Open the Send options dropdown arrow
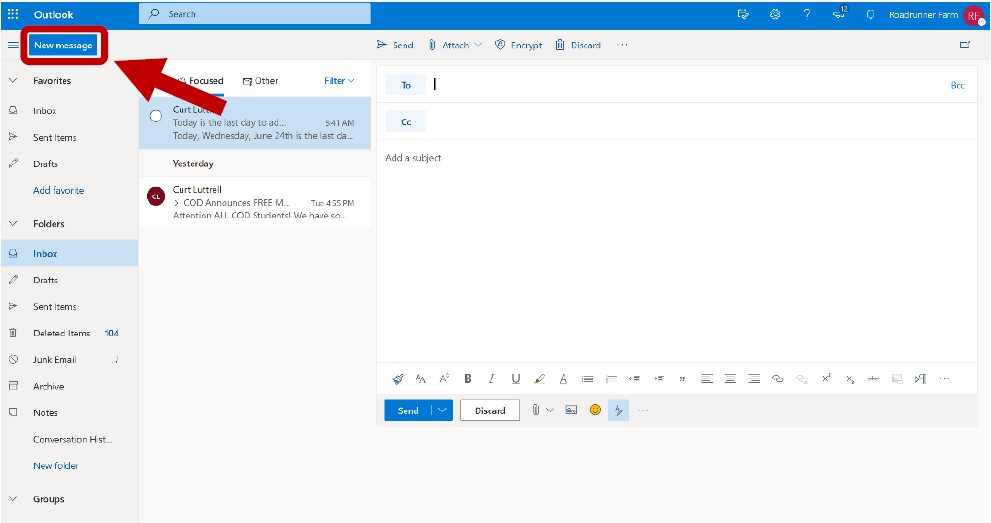This screenshot has width=991, height=523. coord(442,411)
